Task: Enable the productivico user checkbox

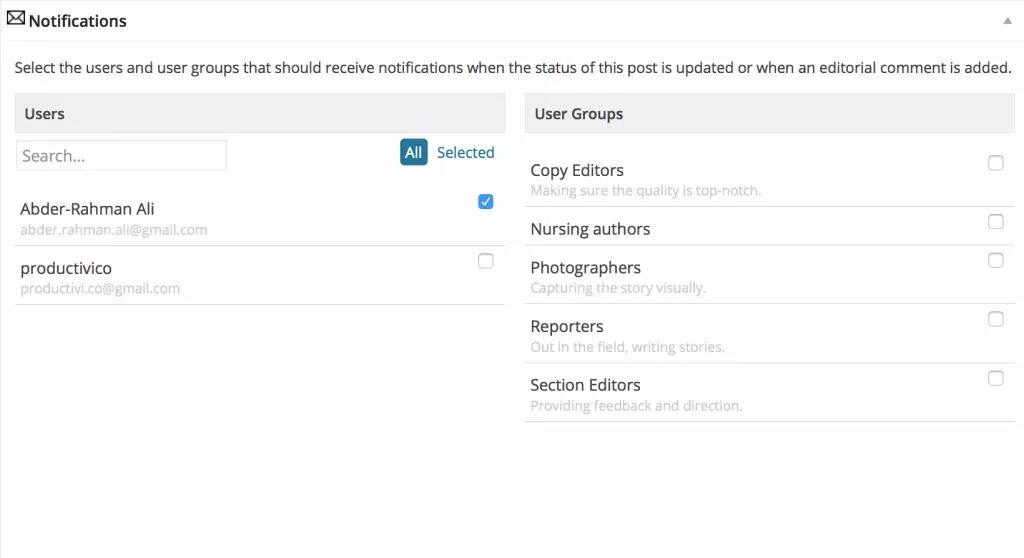Action: [x=485, y=261]
